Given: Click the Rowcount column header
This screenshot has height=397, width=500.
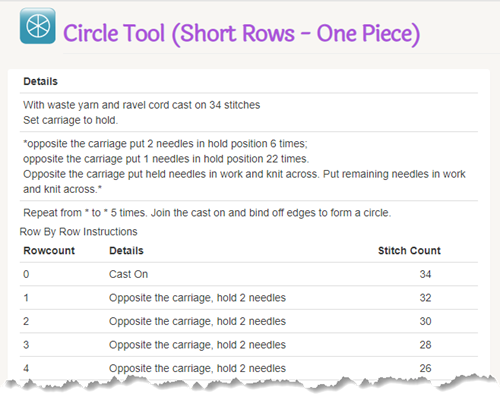Looking at the screenshot, I should pos(49,251).
